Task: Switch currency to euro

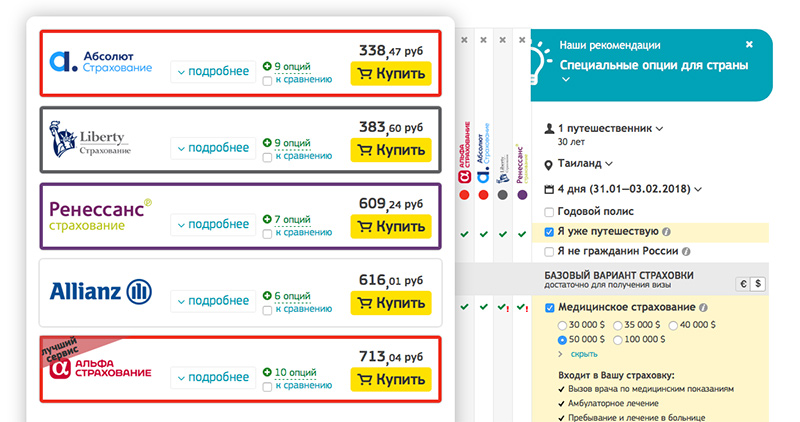Action: 743,284
